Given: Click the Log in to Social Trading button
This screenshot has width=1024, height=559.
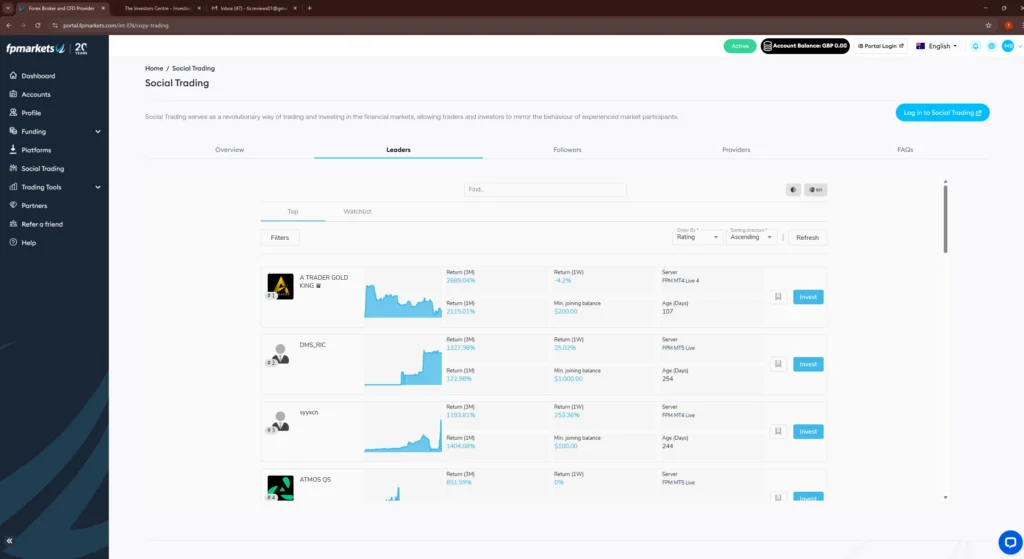Looking at the screenshot, I should coord(942,113).
